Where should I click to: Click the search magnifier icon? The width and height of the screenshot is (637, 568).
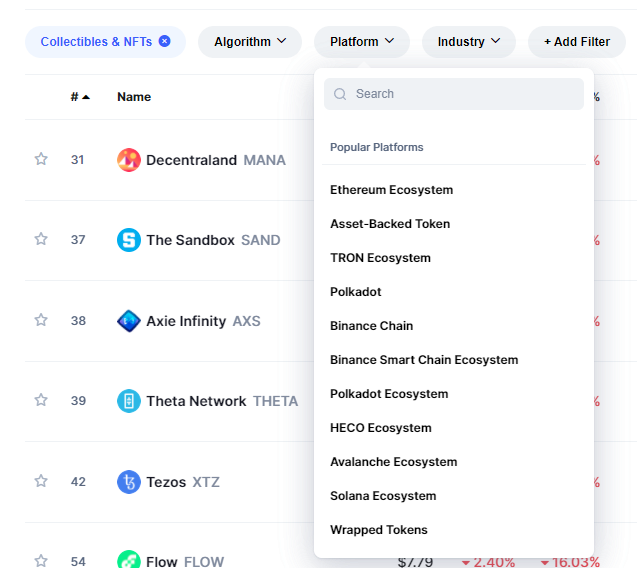point(340,94)
